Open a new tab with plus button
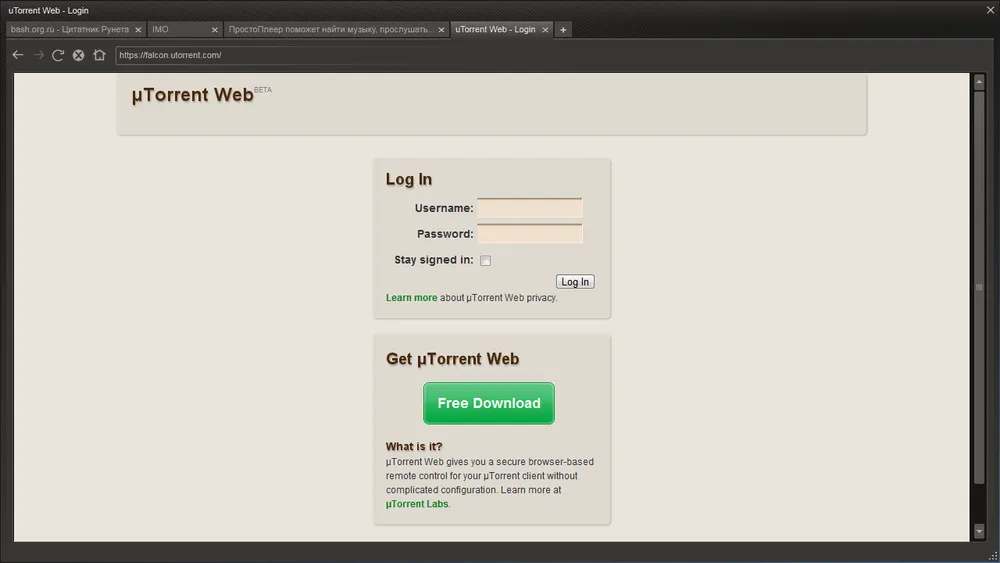1000x563 pixels. [563, 30]
